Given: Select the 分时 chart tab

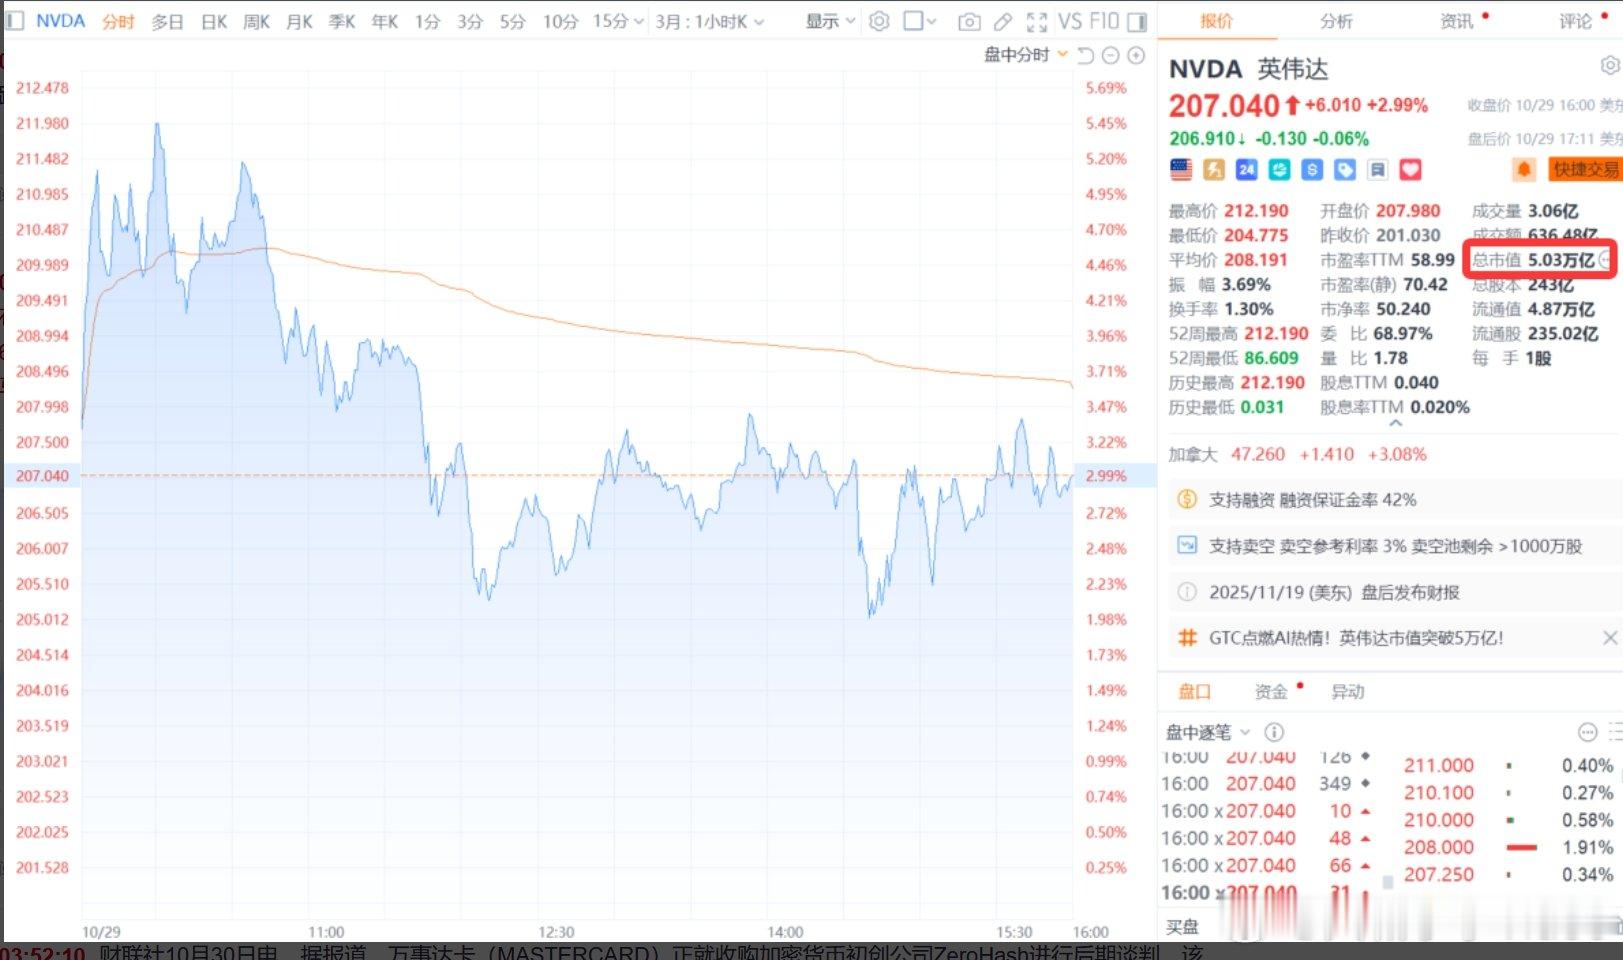Looking at the screenshot, I should click(x=118, y=21).
